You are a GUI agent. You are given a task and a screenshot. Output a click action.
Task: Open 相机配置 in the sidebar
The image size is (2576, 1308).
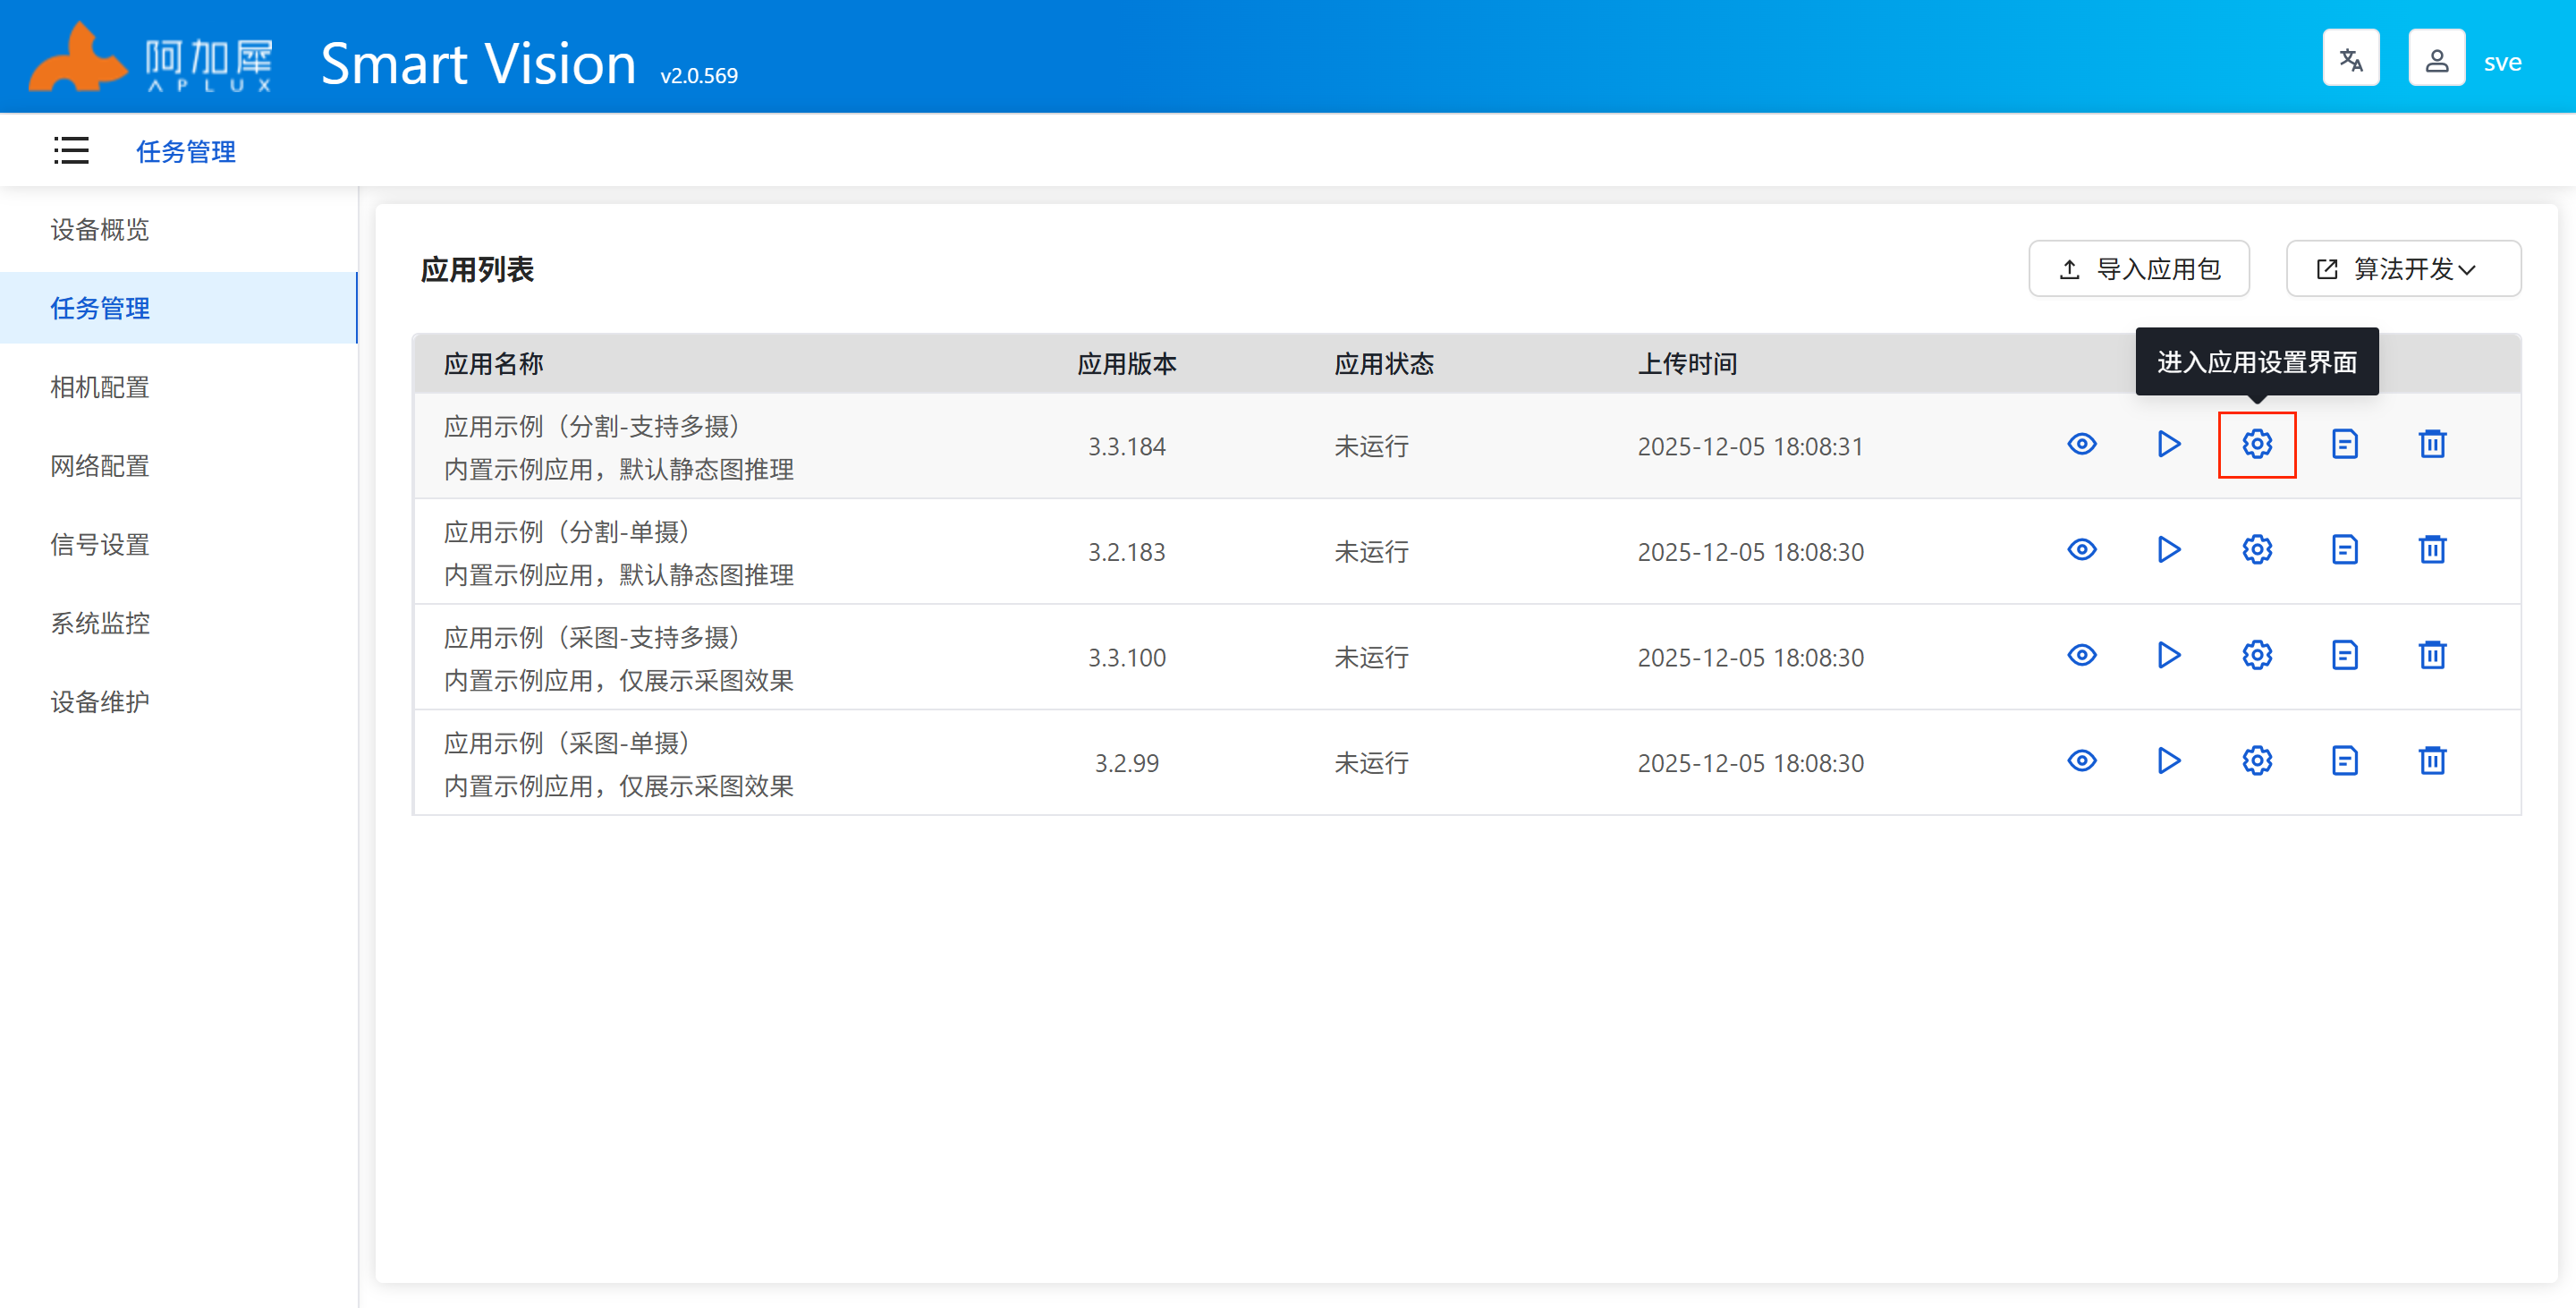(100, 387)
